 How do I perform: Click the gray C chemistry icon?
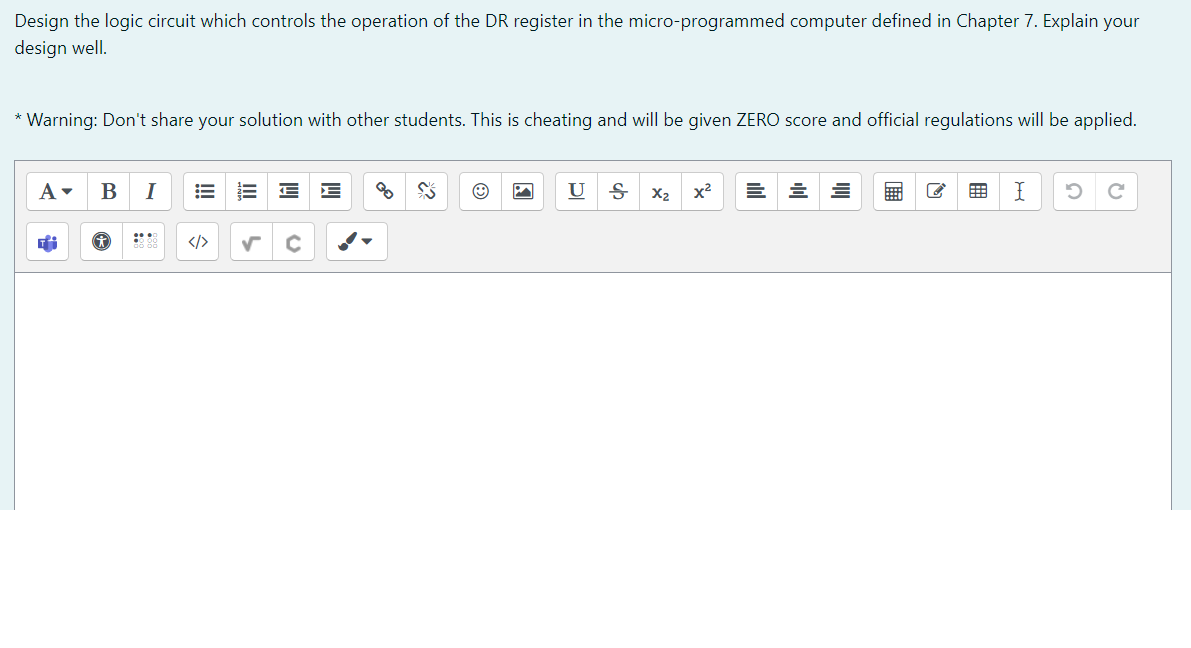pyautogui.click(x=293, y=242)
